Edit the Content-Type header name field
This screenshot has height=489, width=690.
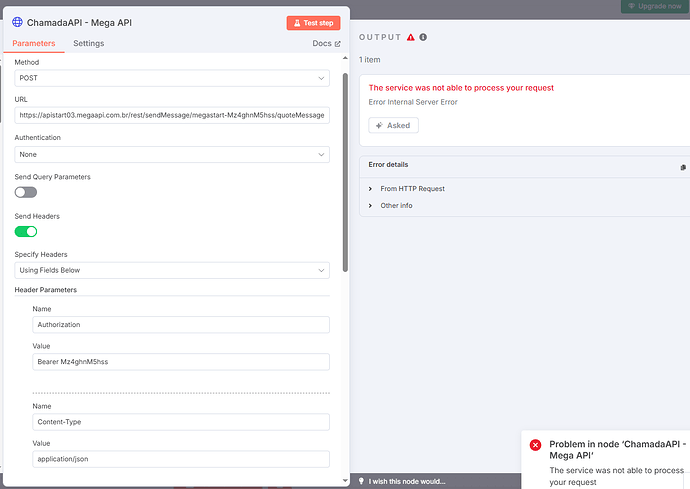pyautogui.click(x=181, y=422)
